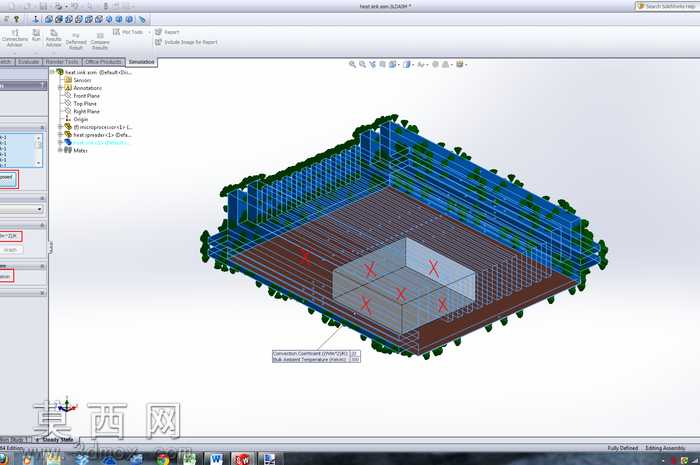Select Top Plane in the tree
This screenshot has width=700, height=465.
click(x=81, y=104)
